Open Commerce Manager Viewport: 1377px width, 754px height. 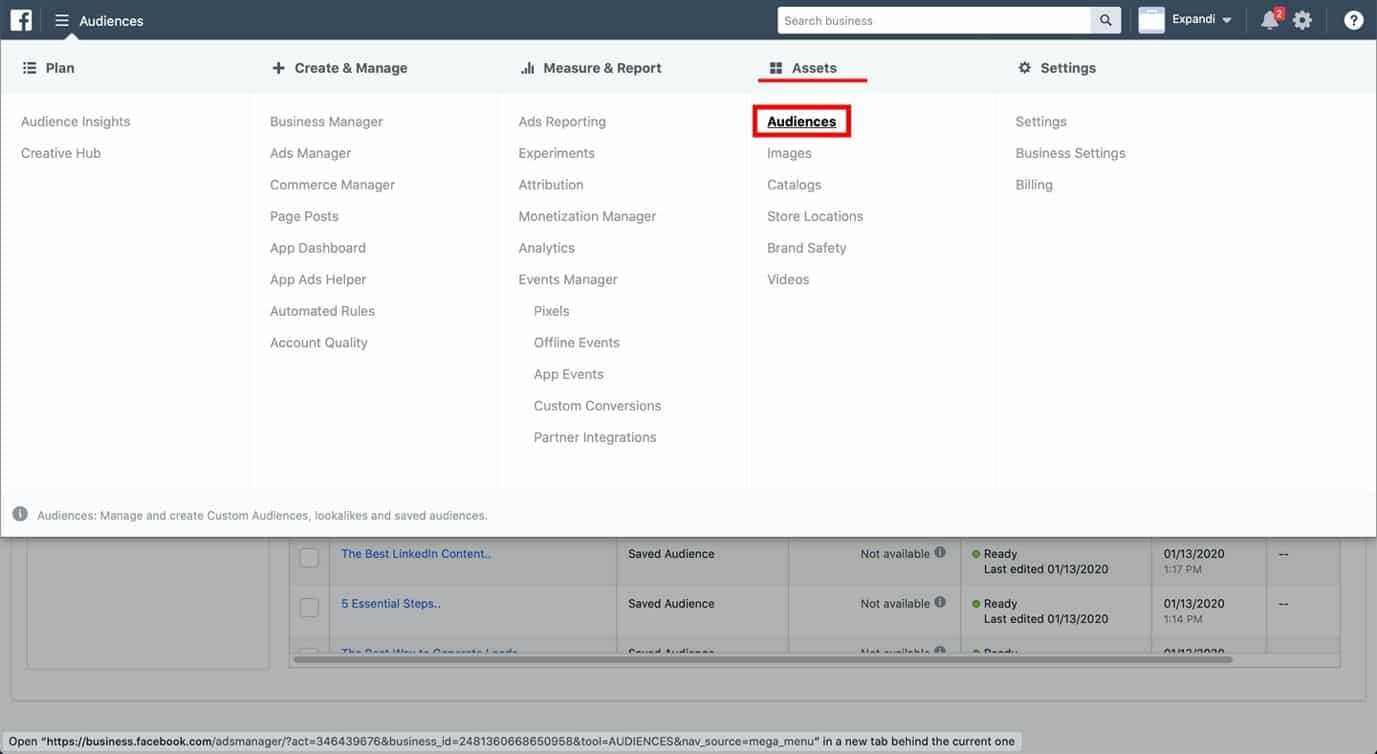332,185
